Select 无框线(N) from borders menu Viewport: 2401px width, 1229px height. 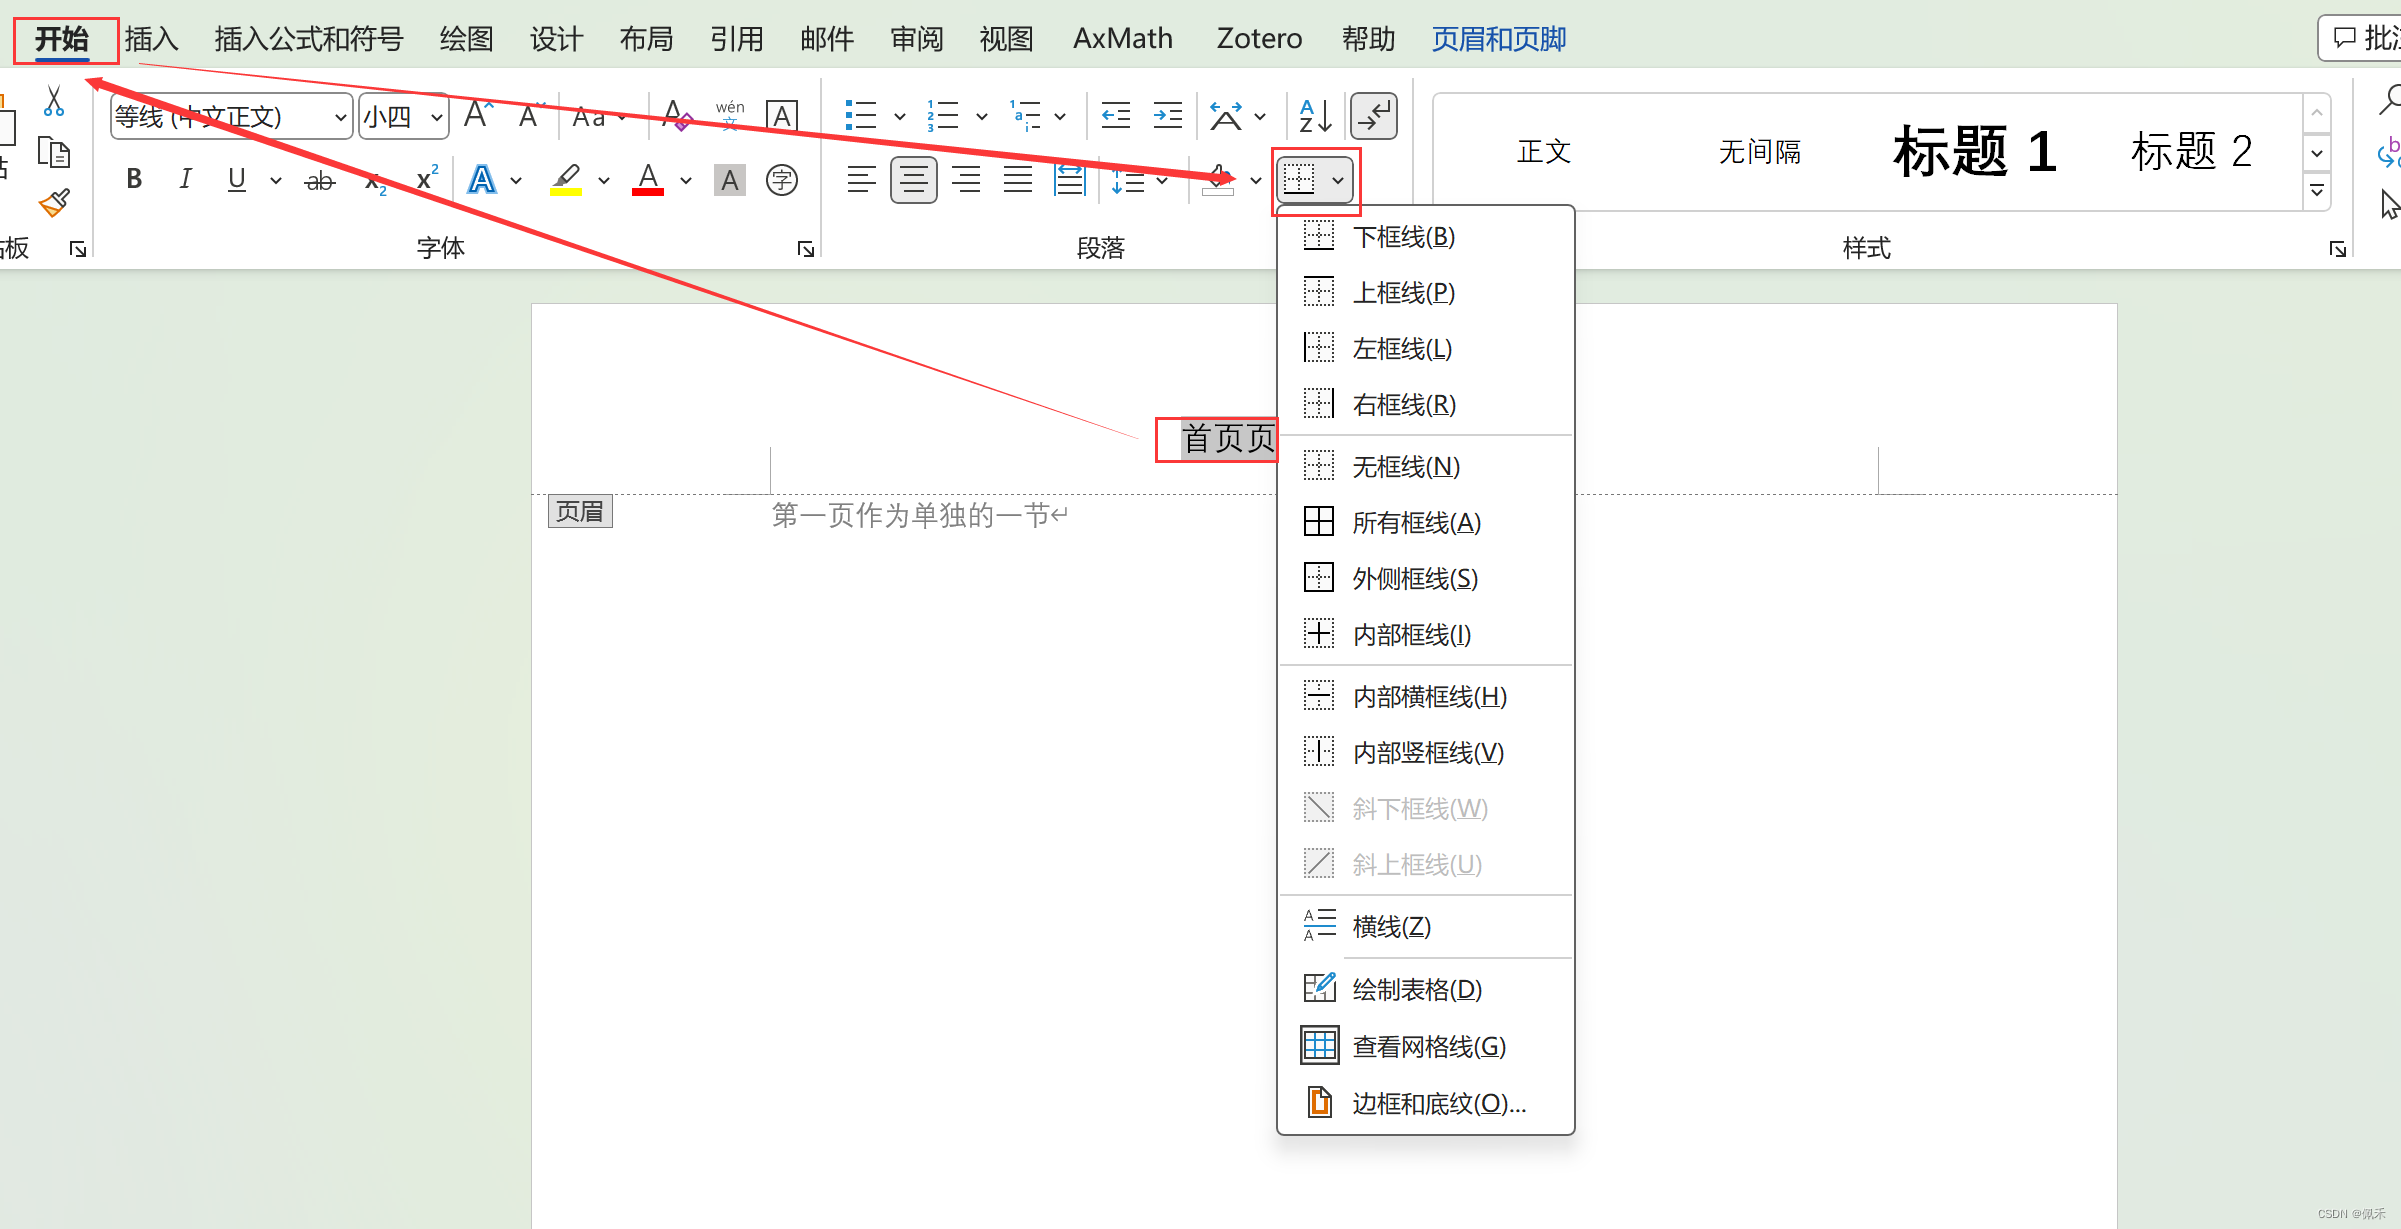tap(1405, 467)
